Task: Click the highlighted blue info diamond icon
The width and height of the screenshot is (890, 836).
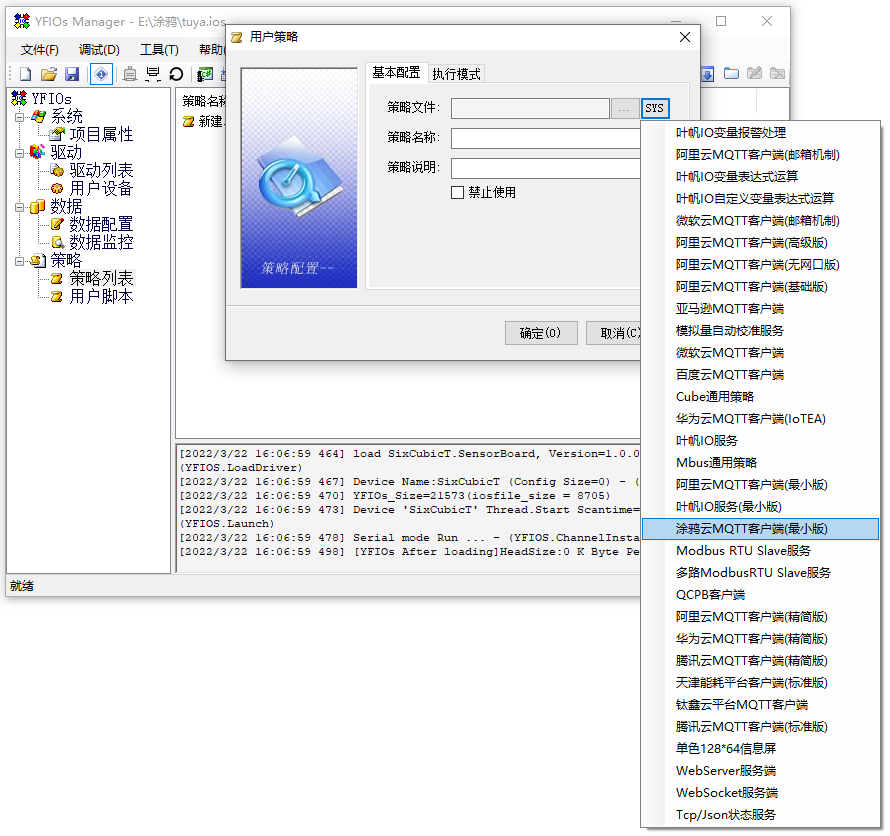Action: (x=101, y=74)
